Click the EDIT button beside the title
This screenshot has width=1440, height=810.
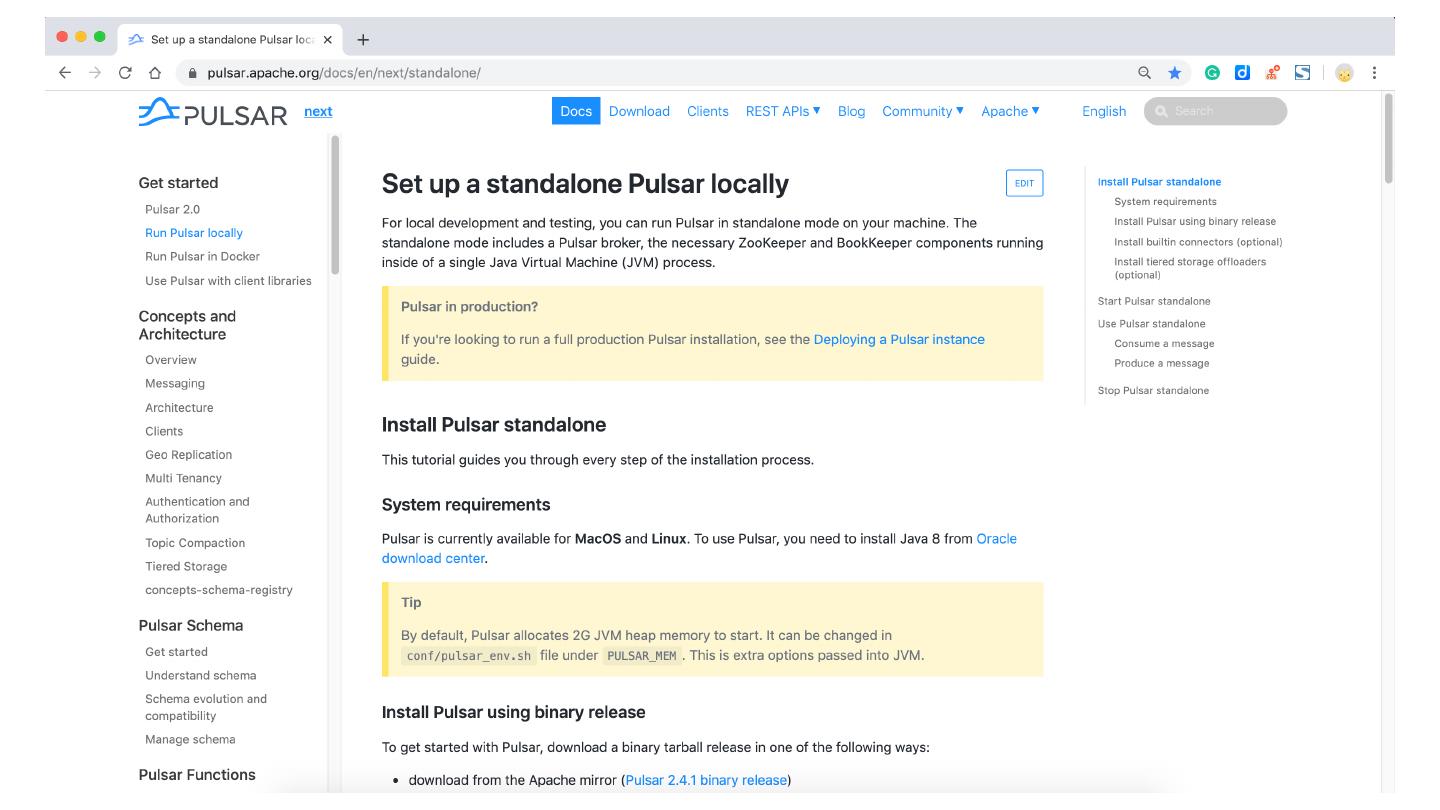[x=1024, y=183]
